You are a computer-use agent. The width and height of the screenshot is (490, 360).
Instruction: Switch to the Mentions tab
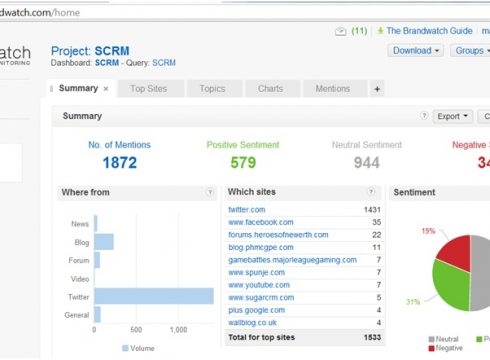[333, 89]
